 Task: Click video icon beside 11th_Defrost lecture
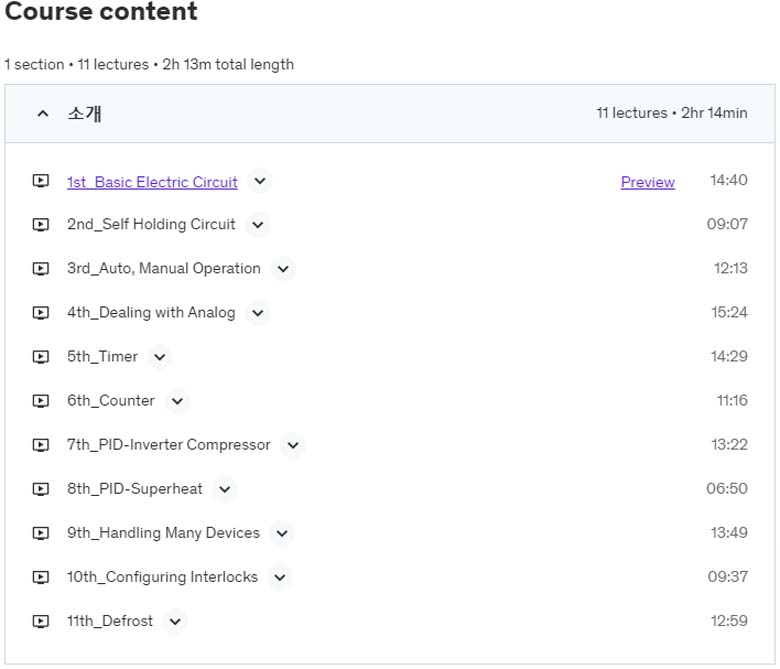[x=40, y=621]
